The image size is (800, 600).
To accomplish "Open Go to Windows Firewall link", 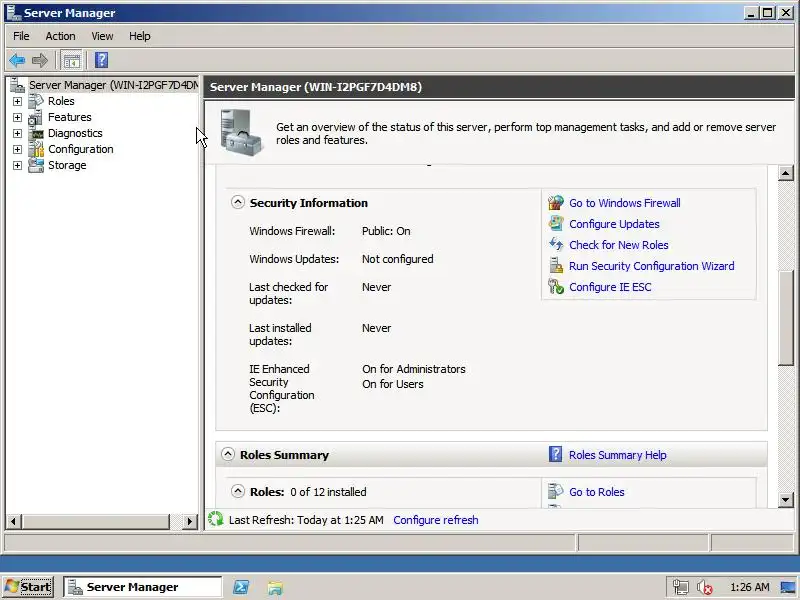I will 624,203.
